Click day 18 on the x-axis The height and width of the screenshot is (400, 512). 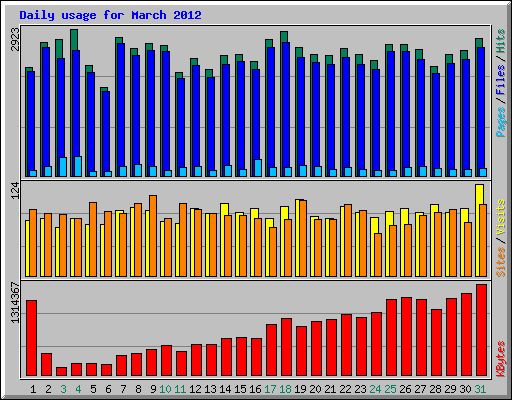[285, 389]
